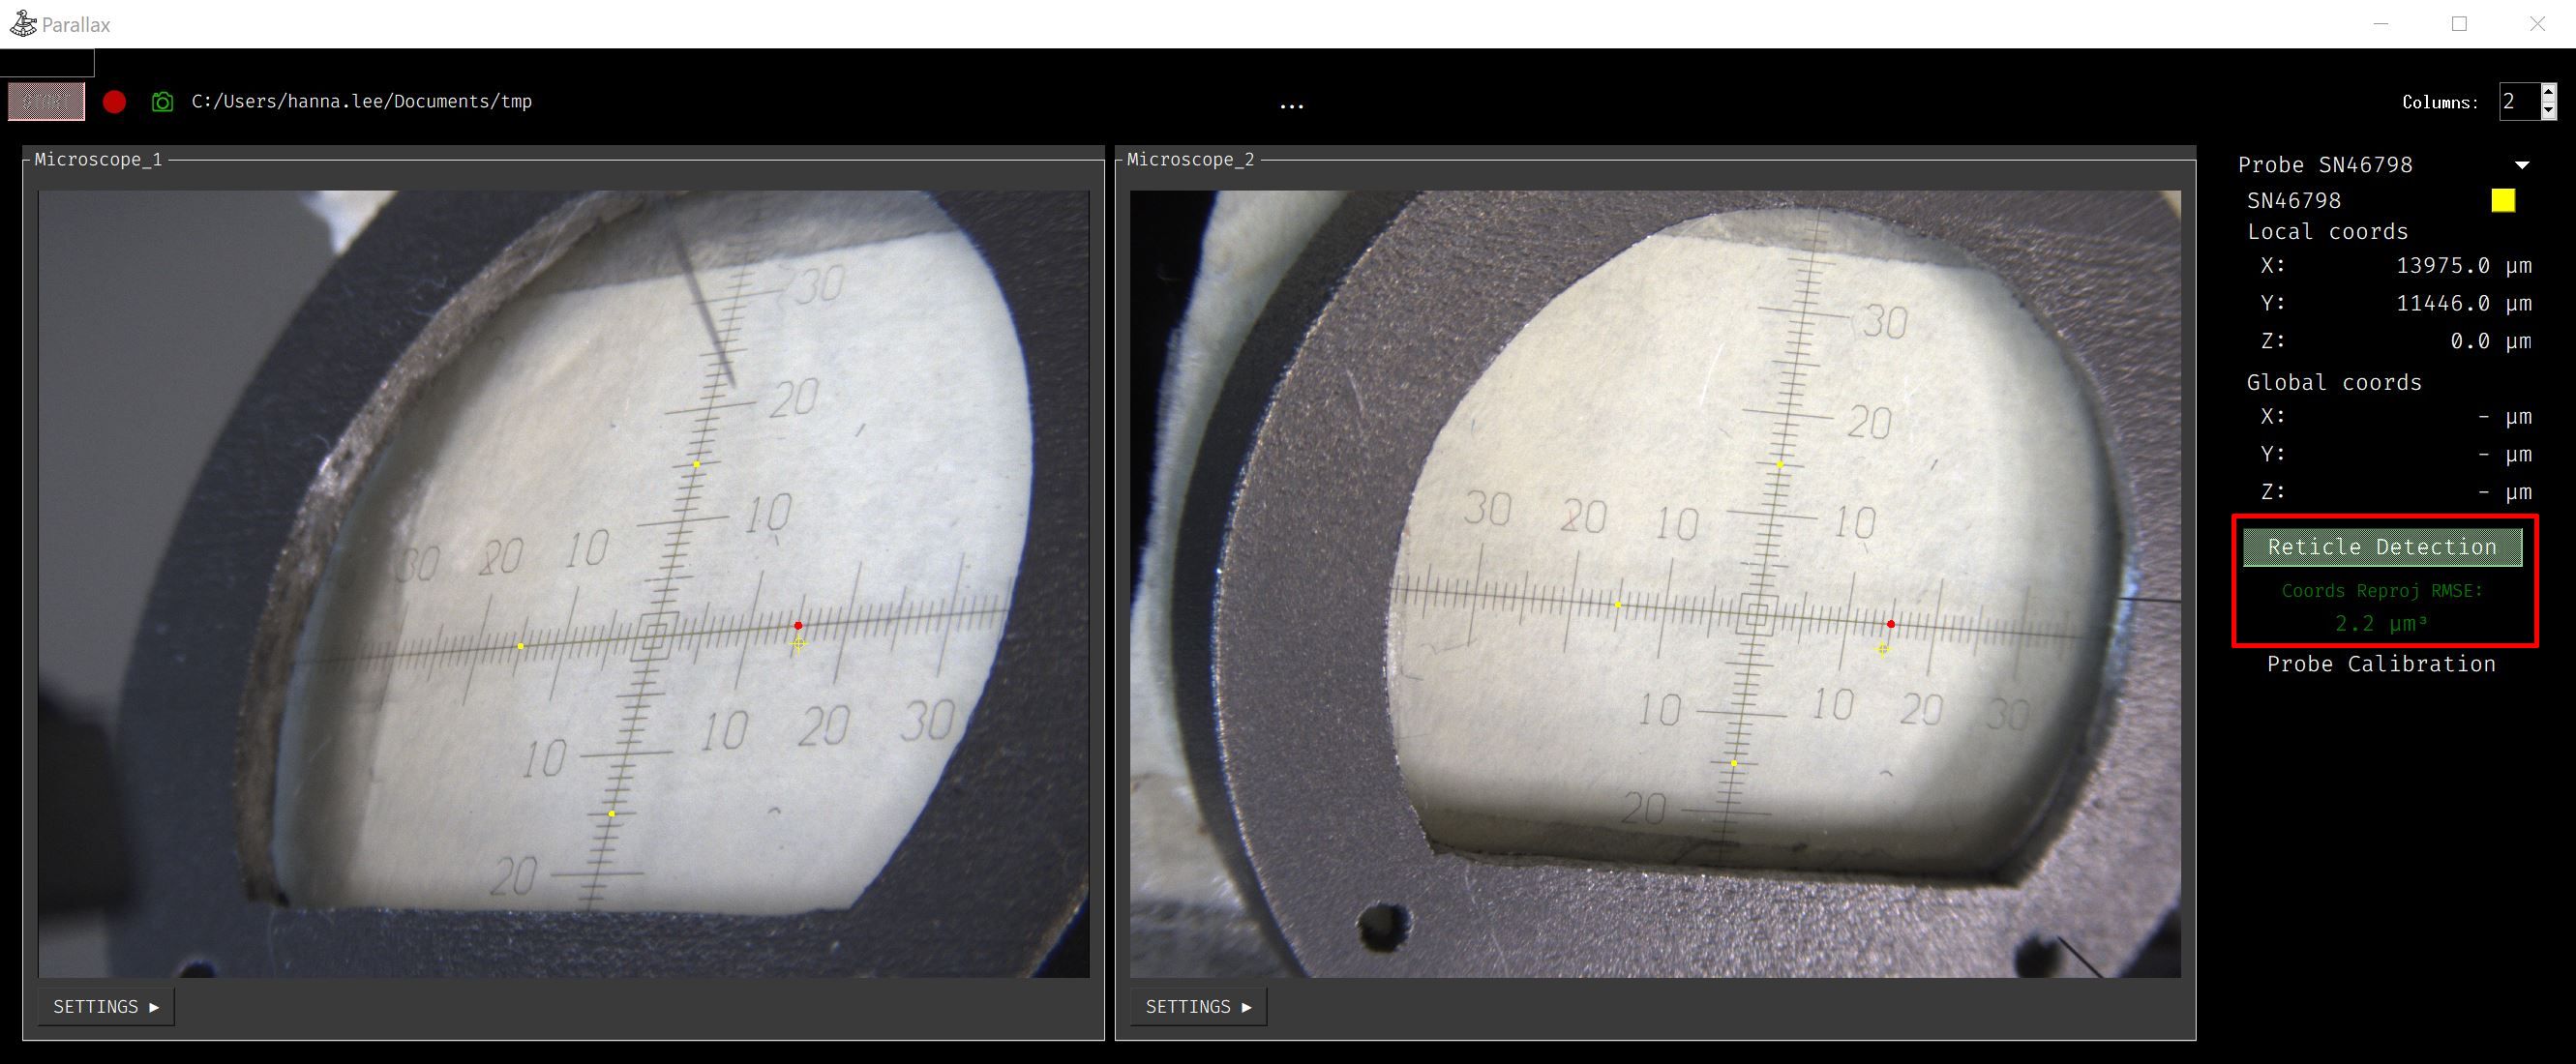Click the Local coords heading
This screenshot has width=2576, height=1064.
(x=2327, y=232)
